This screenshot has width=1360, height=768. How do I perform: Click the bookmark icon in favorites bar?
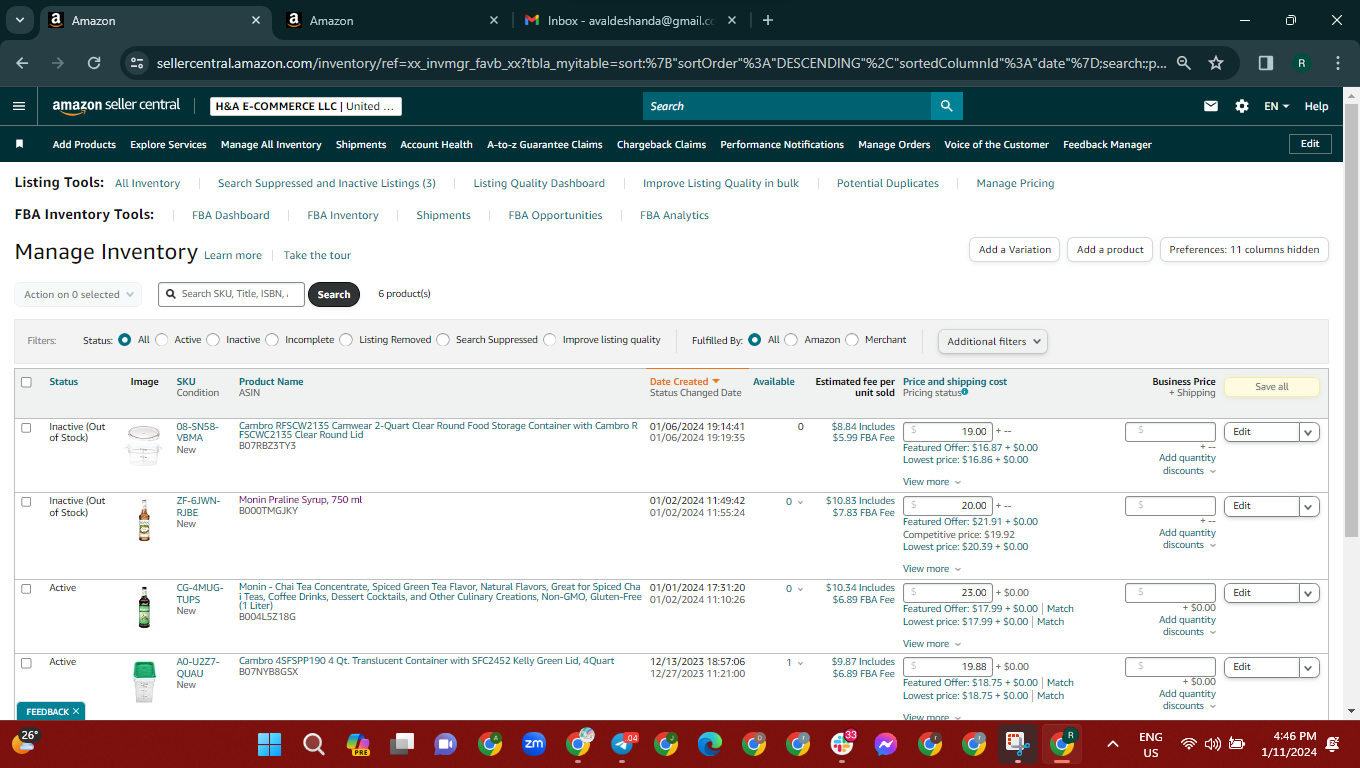pyautogui.click(x=19, y=144)
